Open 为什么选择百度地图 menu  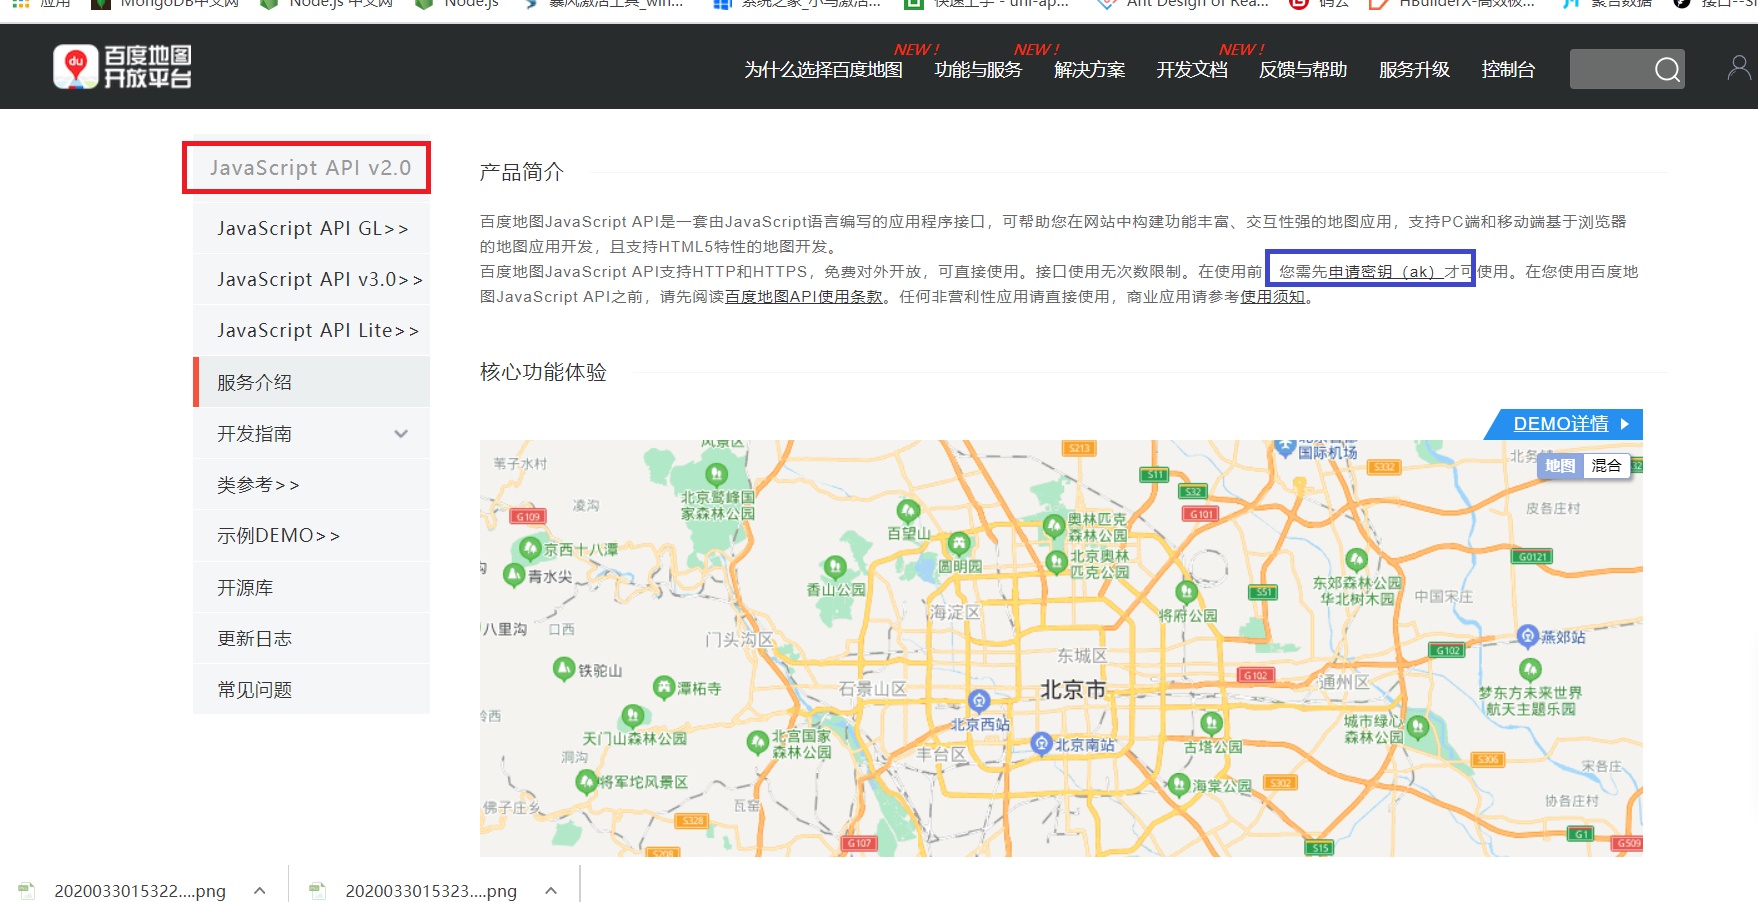click(x=823, y=69)
